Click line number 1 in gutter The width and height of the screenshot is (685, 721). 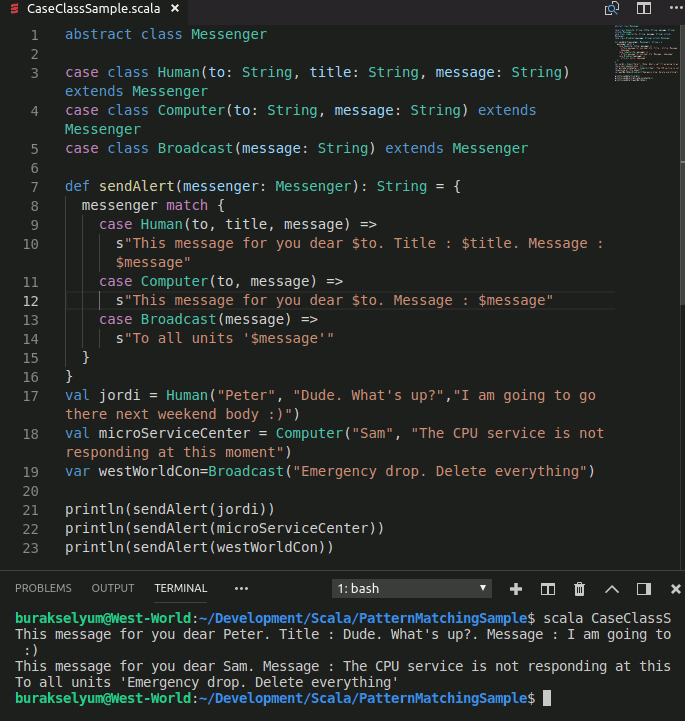pyautogui.click(x=35, y=35)
